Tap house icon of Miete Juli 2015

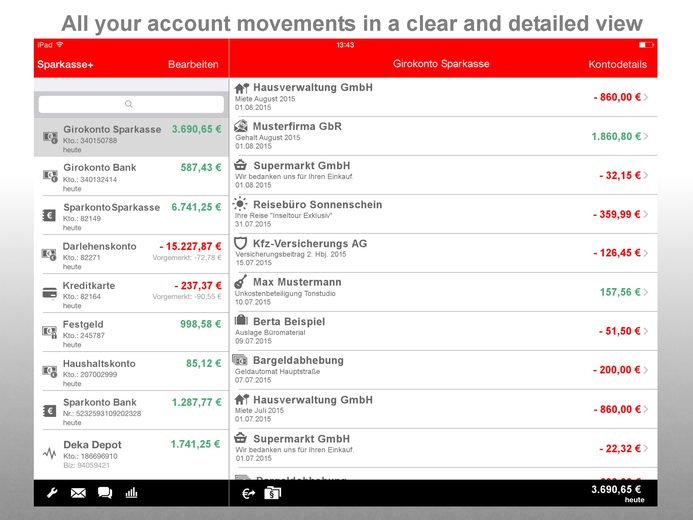point(242,400)
